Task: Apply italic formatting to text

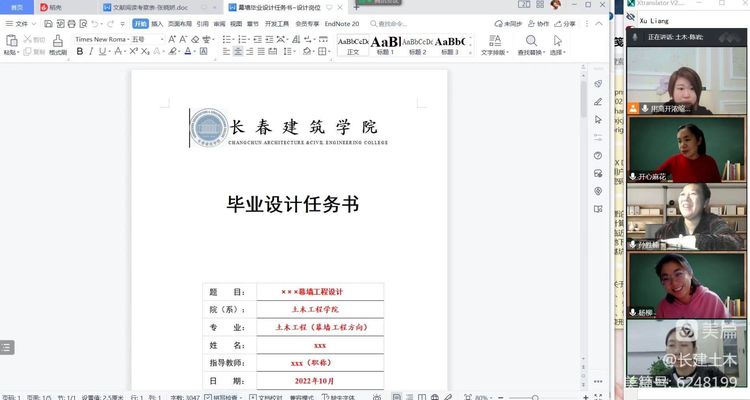Action: 90,51
